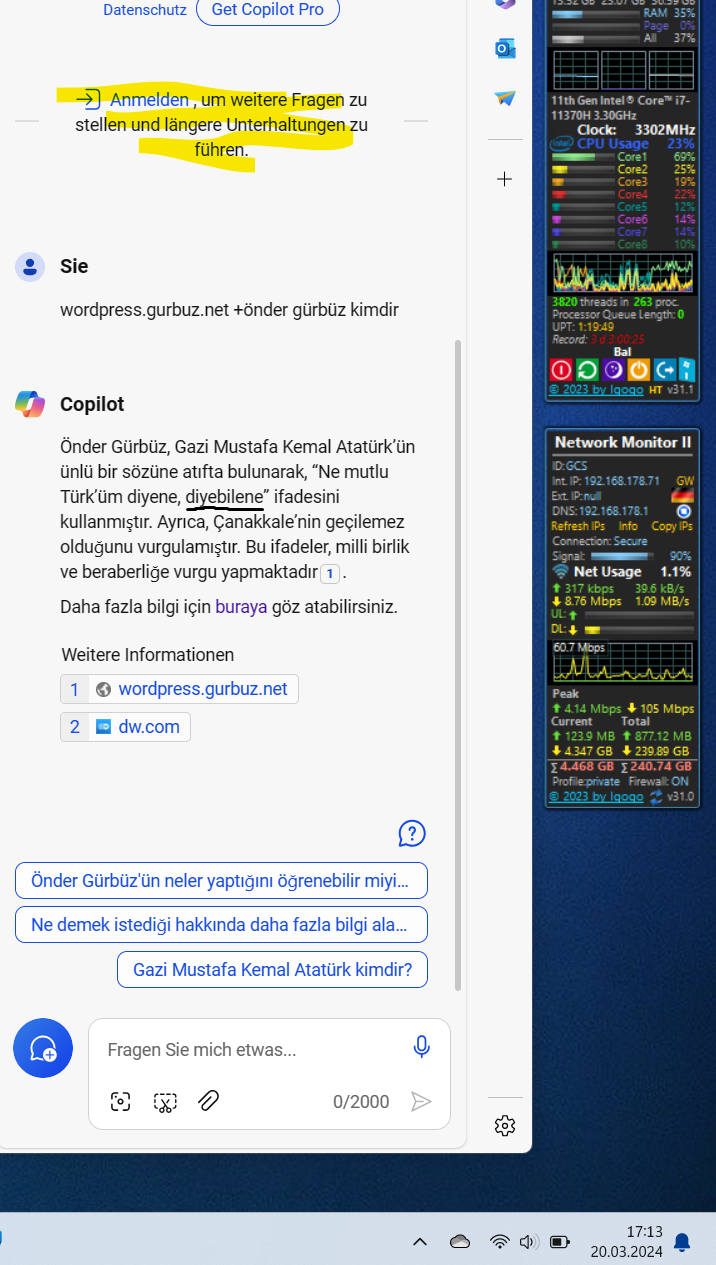Click the CPU Usage 23% label
The width and height of the screenshot is (716, 1265).
623,144
